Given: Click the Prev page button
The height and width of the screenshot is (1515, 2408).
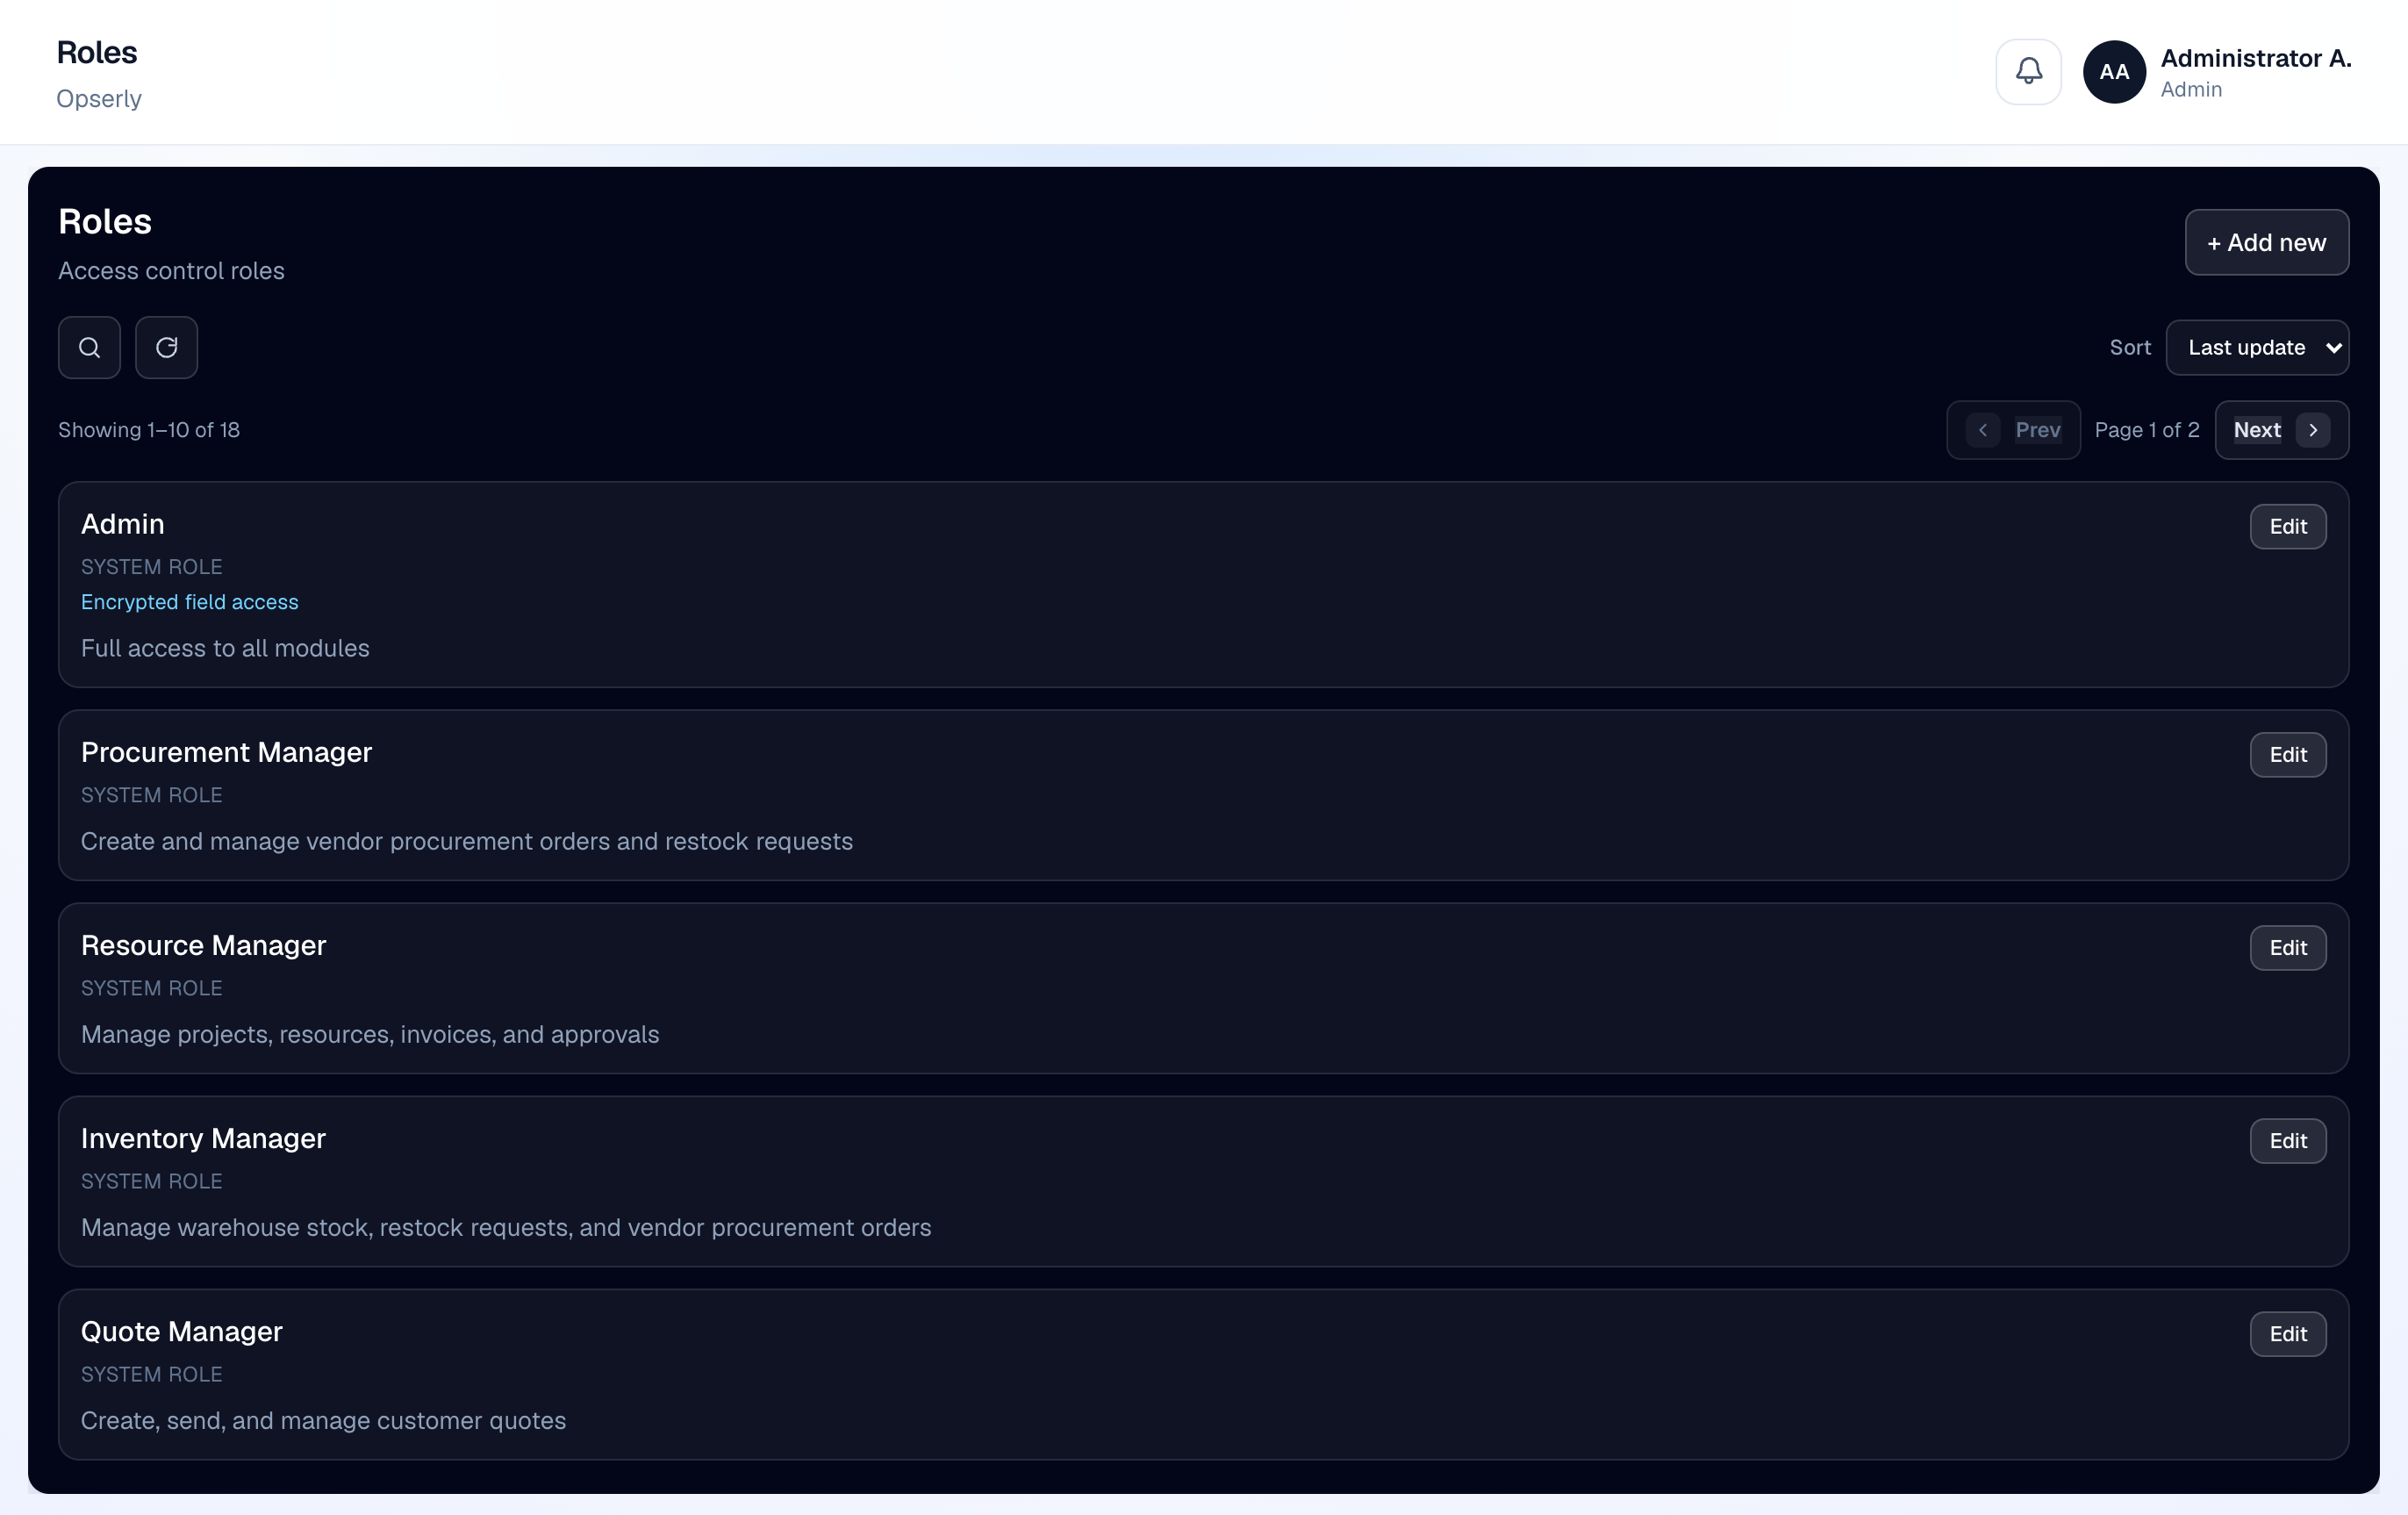Looking at the screenshot, I should click(2013, 430).
